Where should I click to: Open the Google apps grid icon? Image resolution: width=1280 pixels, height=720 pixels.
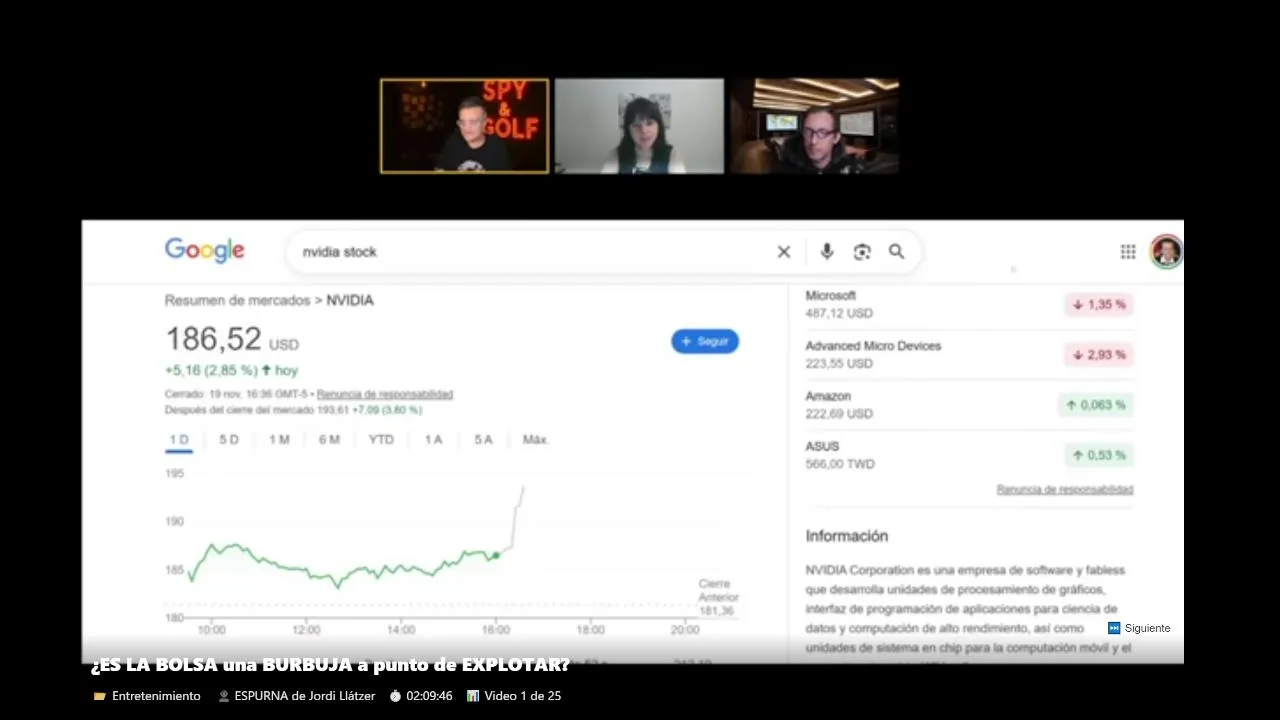pyautogui.click(x=1128, y=252)
